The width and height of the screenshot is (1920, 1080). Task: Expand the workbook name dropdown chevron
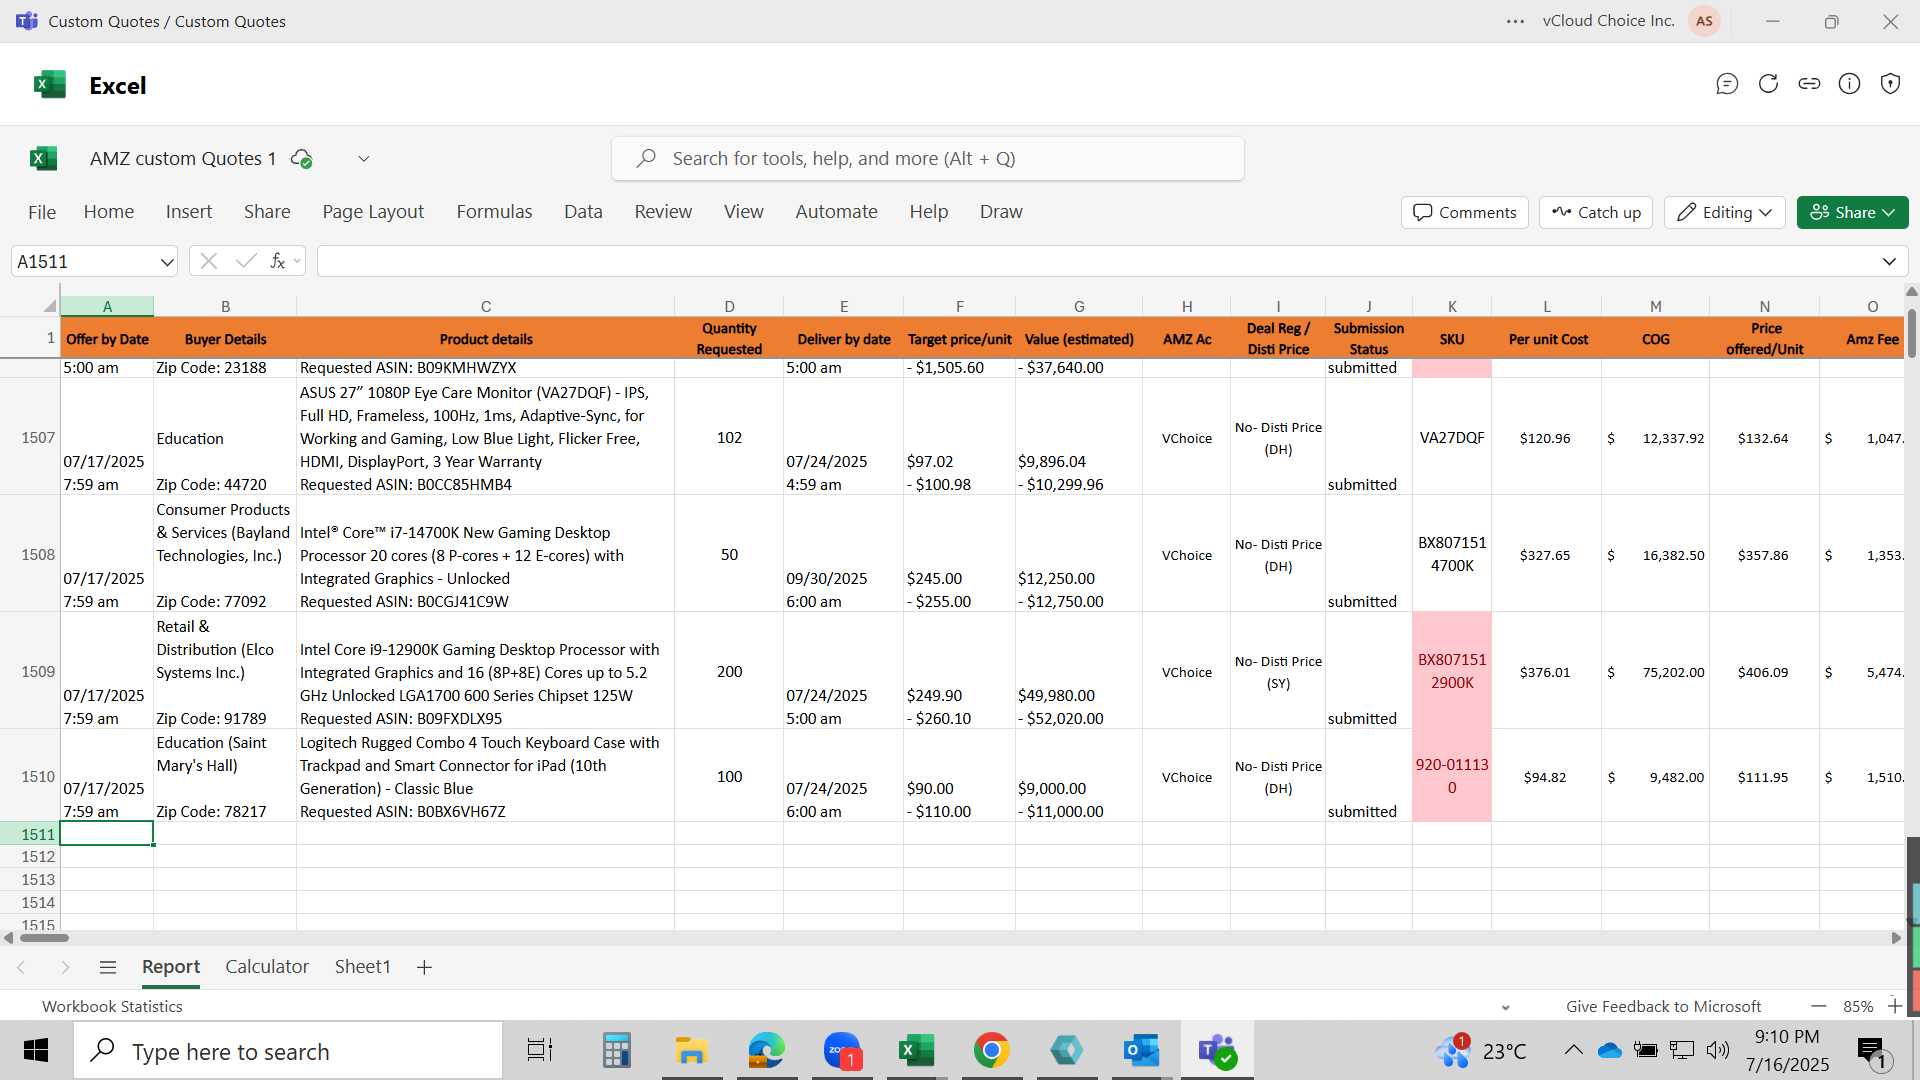[364, 158]
